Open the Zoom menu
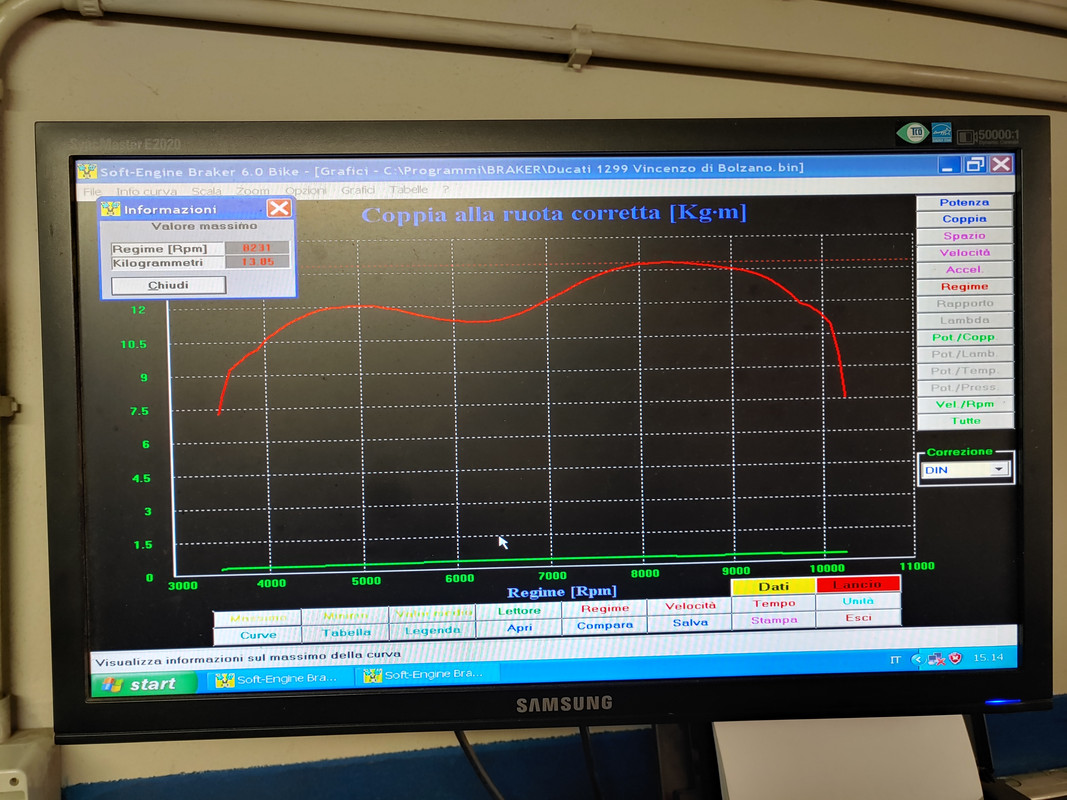This screenshot has height=800, width=1067. point(253,190)
